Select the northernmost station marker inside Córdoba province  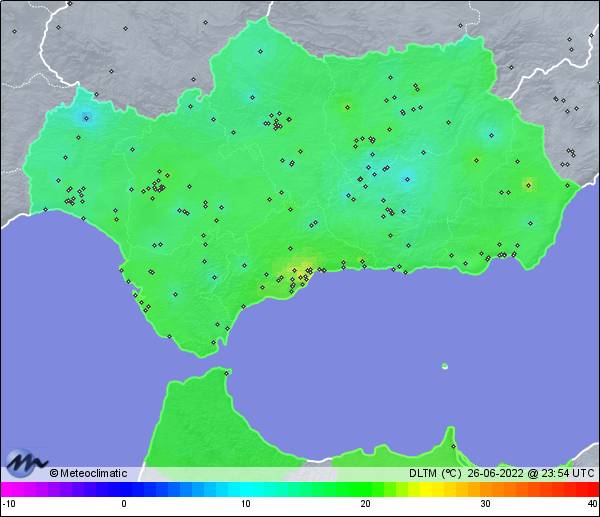pyautogui.click(x=261, y=51)
